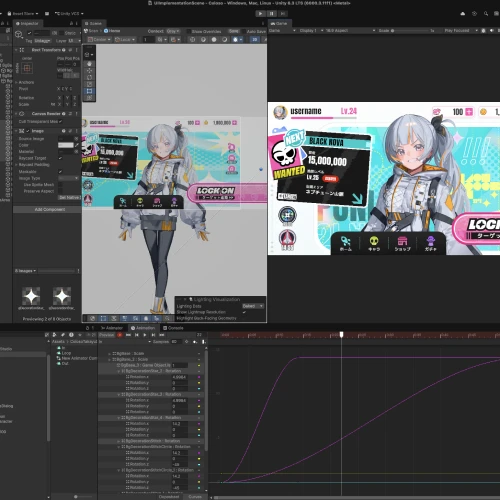Go to last keyframe in Animation
Viewport: 500px width, 500px height.
162,335
